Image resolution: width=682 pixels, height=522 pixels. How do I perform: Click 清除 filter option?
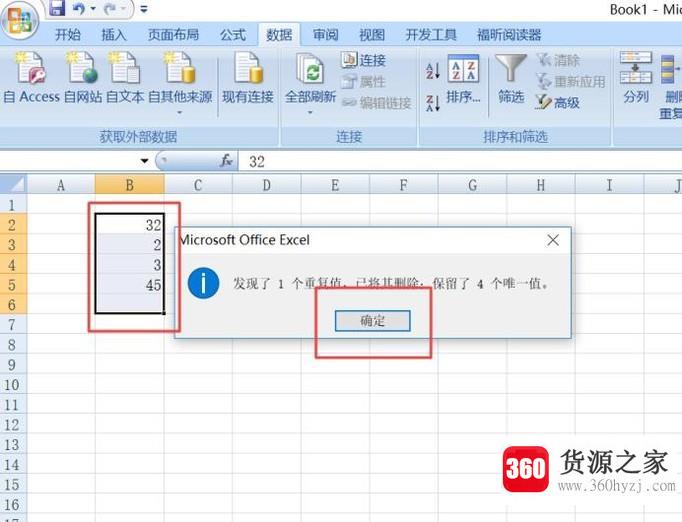(558, 60)
